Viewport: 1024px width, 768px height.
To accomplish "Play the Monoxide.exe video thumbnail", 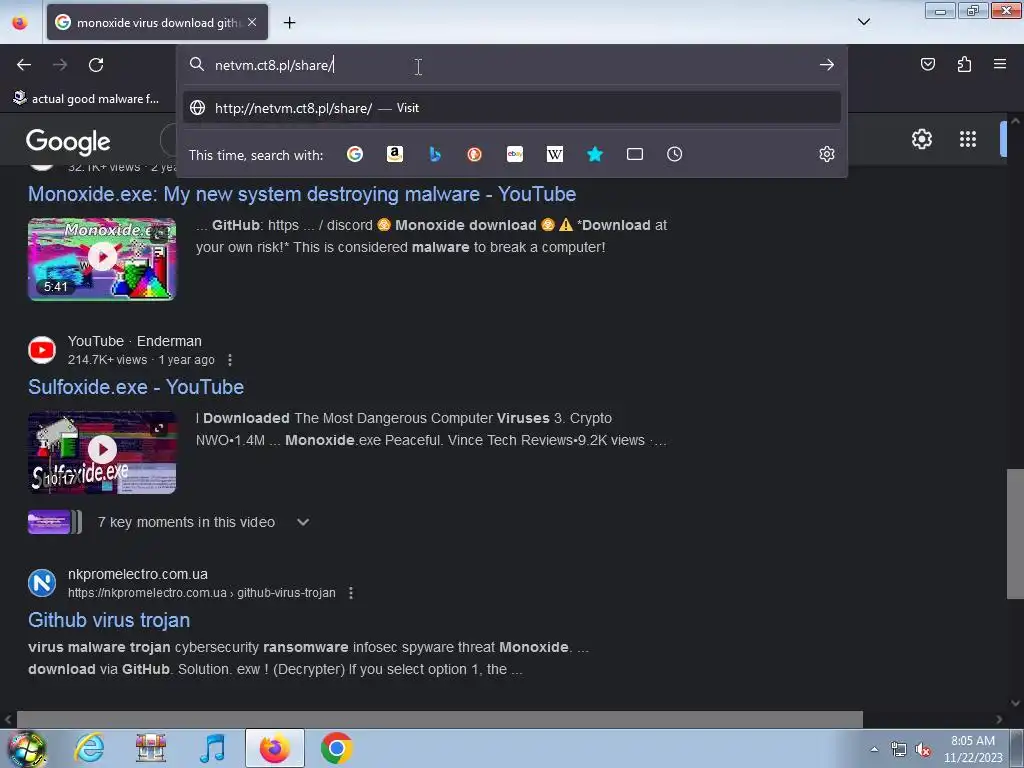I will pyautogui.click(x=102, y=259).
